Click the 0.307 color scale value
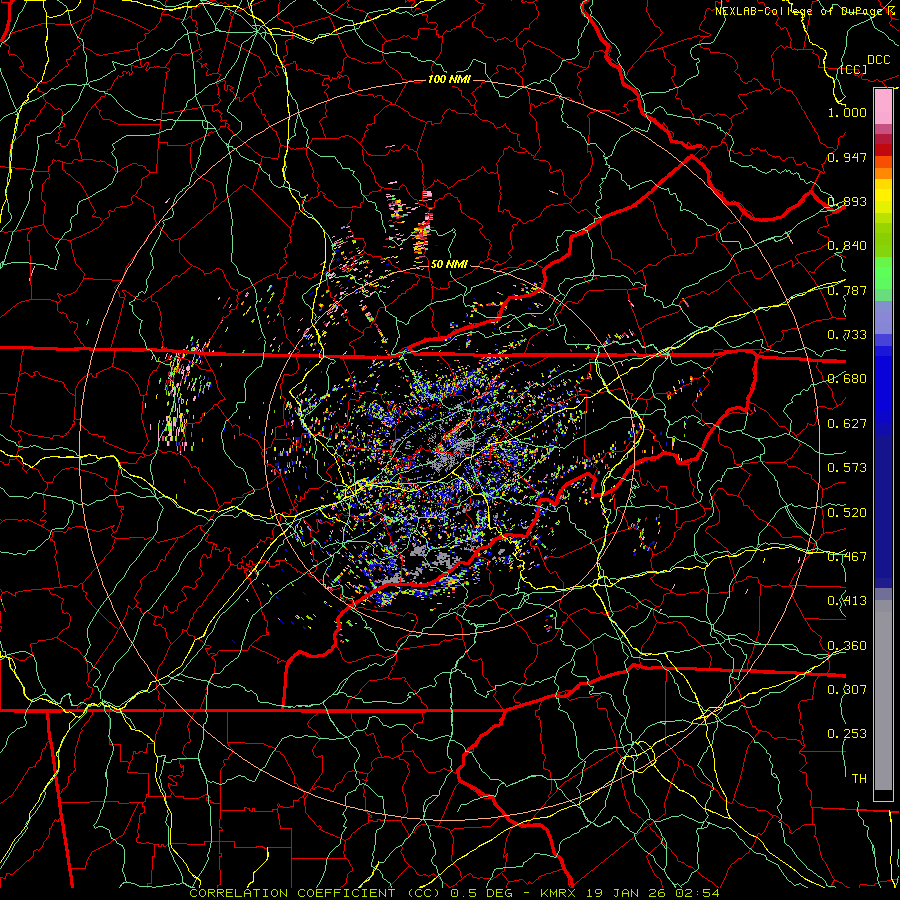Screen dimensions: 900x900 (847, 690)
